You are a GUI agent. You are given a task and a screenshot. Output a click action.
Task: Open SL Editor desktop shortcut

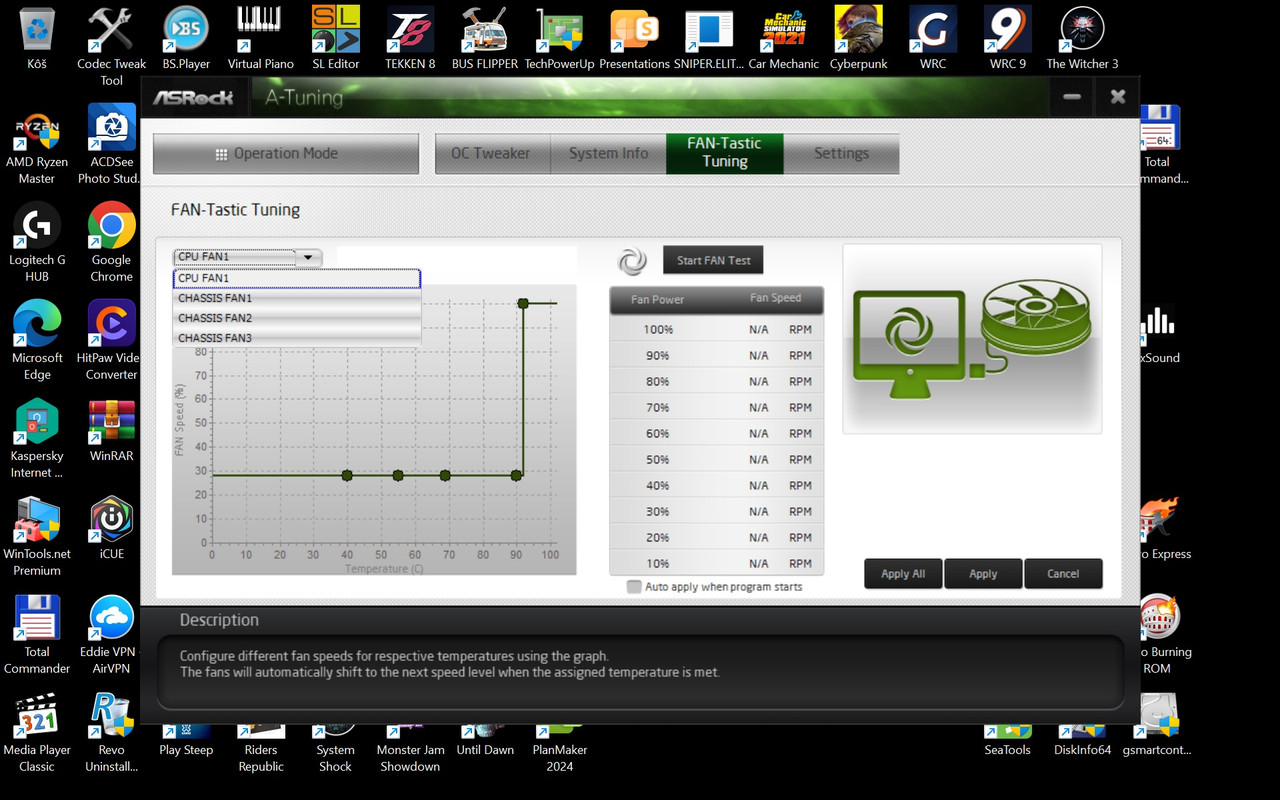pos(336,38)
